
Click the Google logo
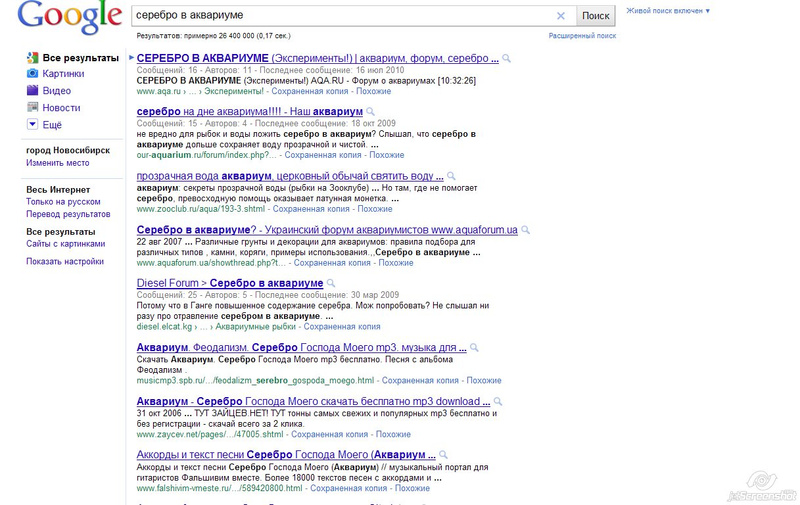[x=70, y=18]
